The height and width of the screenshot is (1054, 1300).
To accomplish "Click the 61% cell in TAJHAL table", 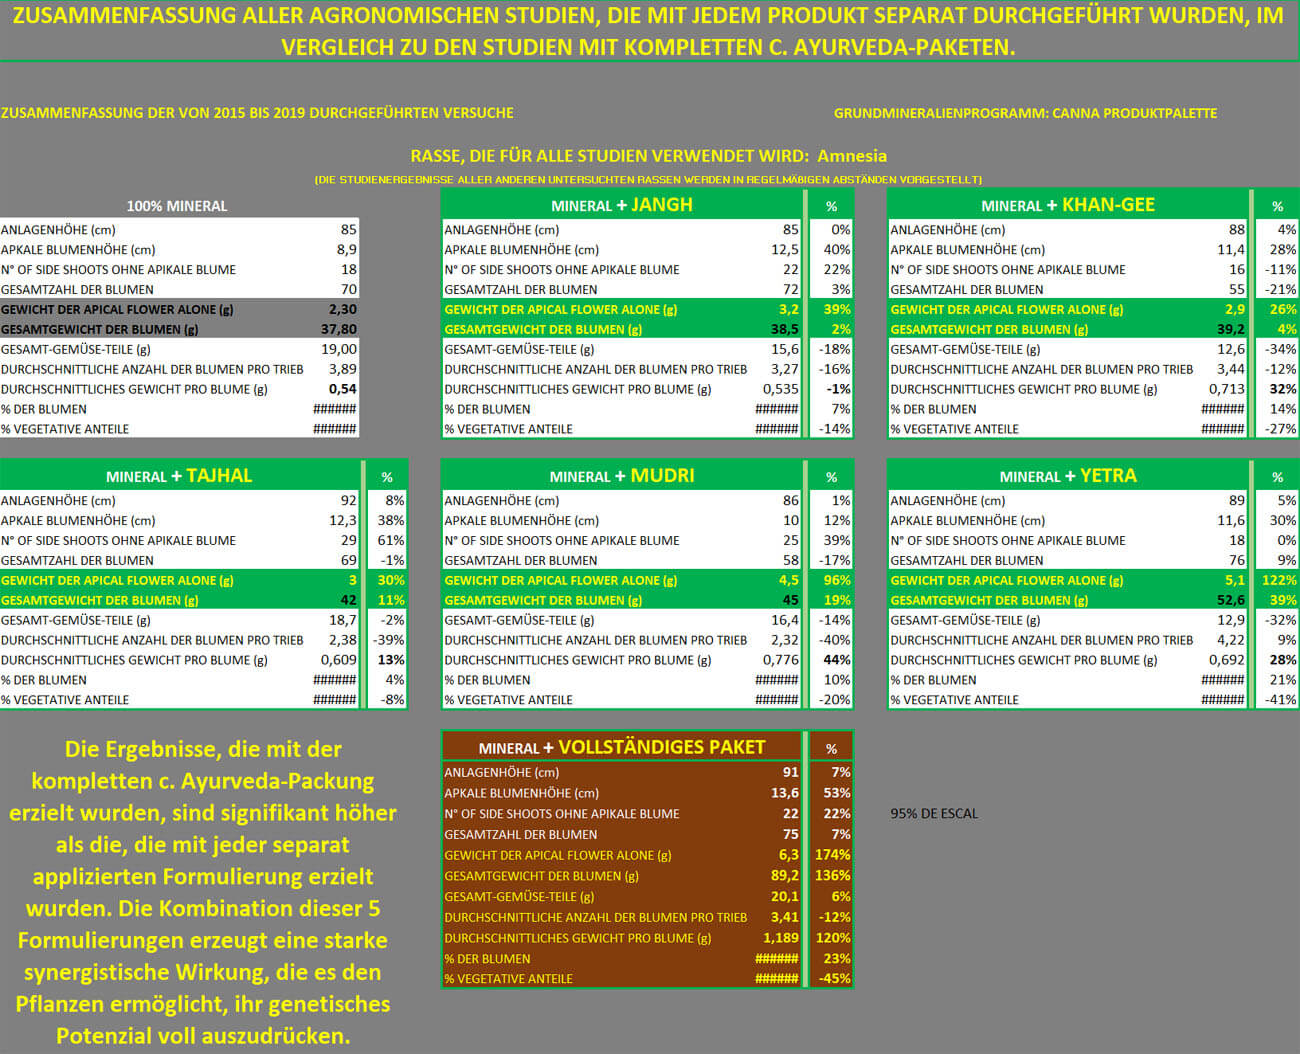I will point(391,540).
